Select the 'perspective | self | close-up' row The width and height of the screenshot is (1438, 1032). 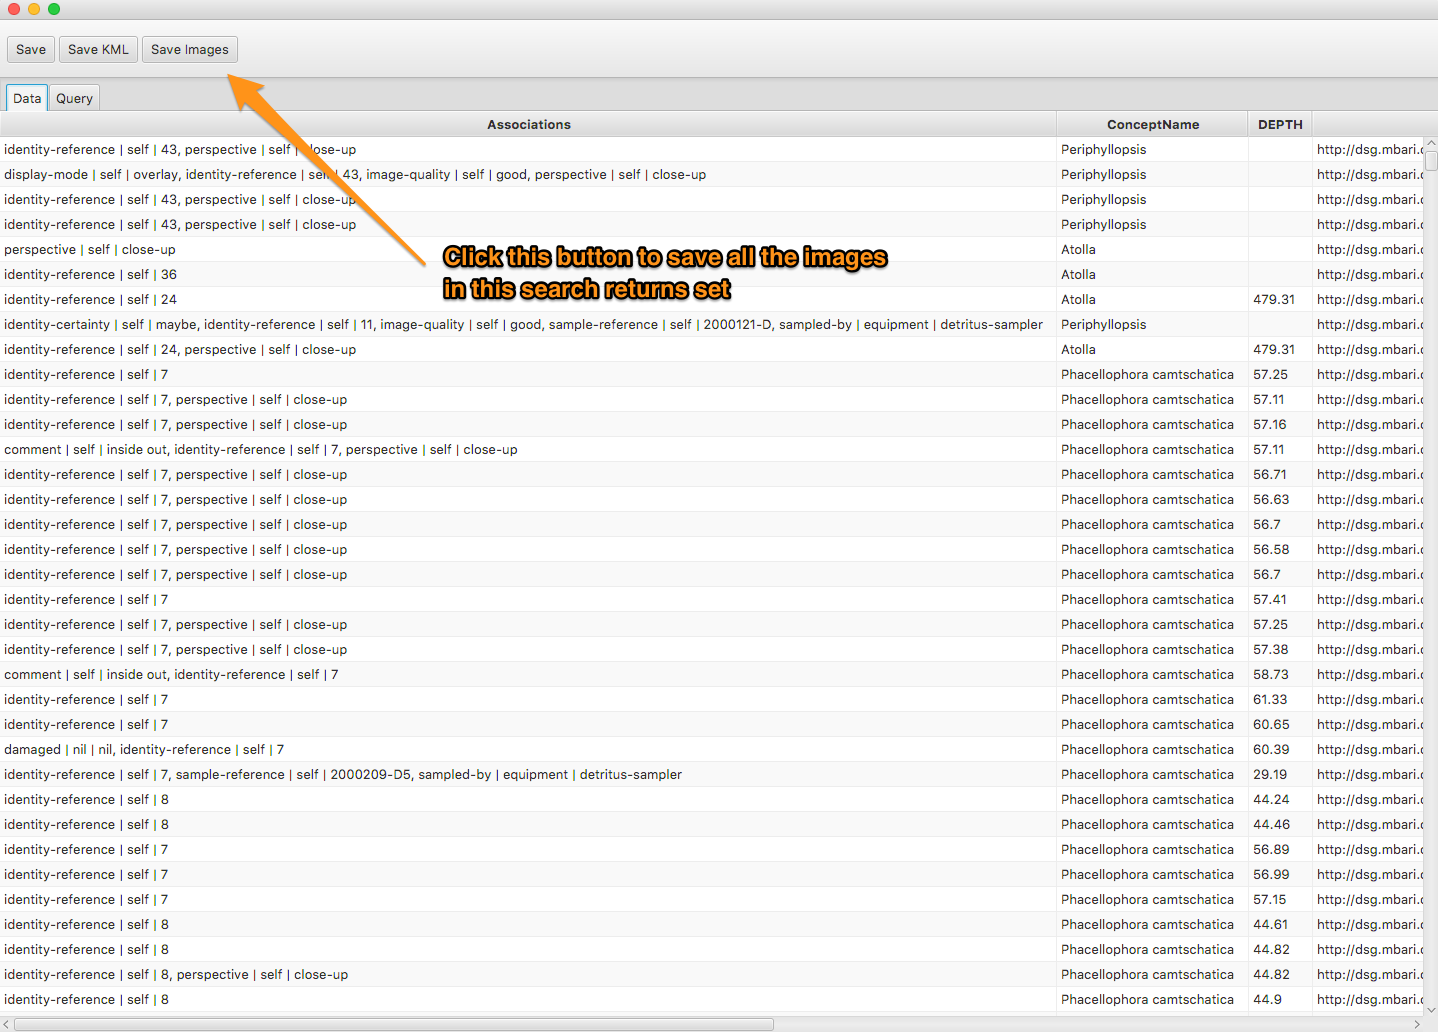coord(712,249)
